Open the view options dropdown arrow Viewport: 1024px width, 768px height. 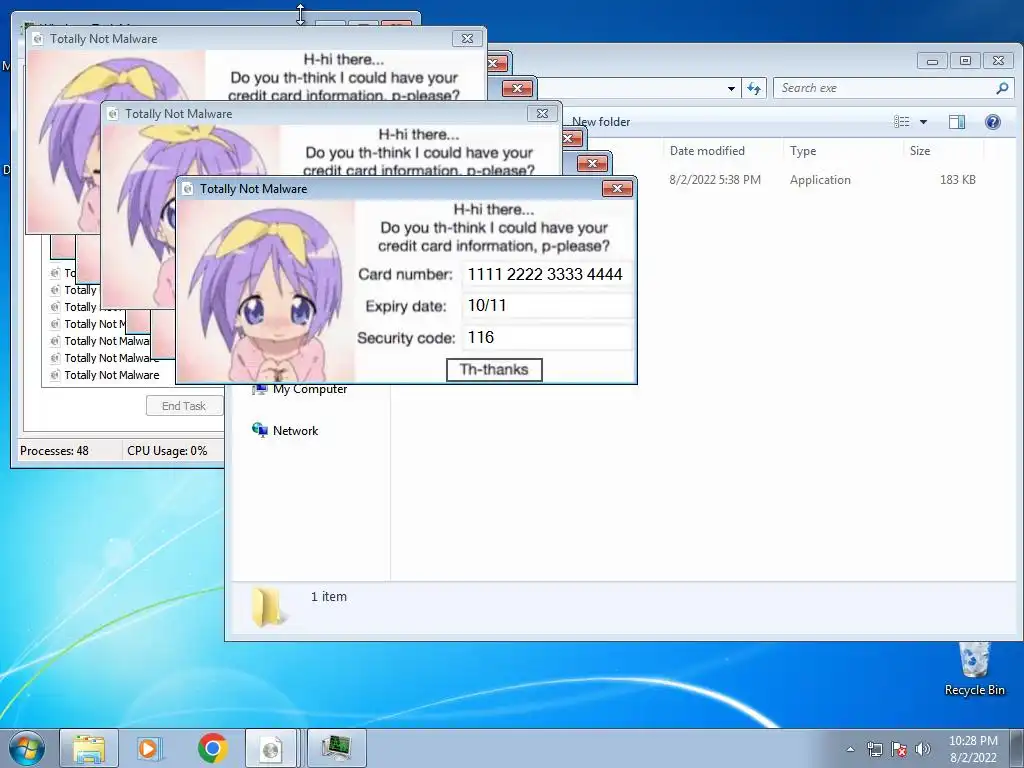923,121
